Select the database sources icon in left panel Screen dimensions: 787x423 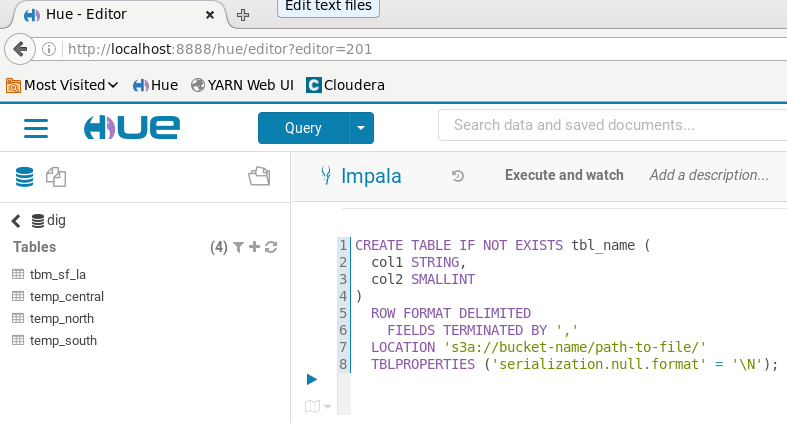click(24, 177)
